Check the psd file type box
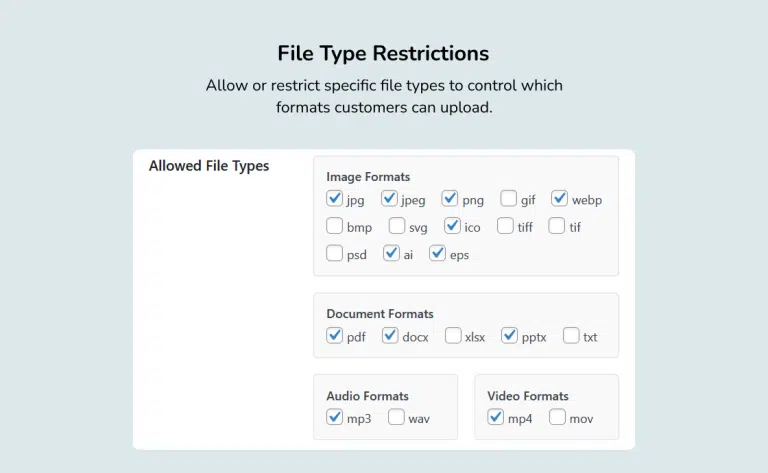The image size is (768, 473). click(335, 254)
